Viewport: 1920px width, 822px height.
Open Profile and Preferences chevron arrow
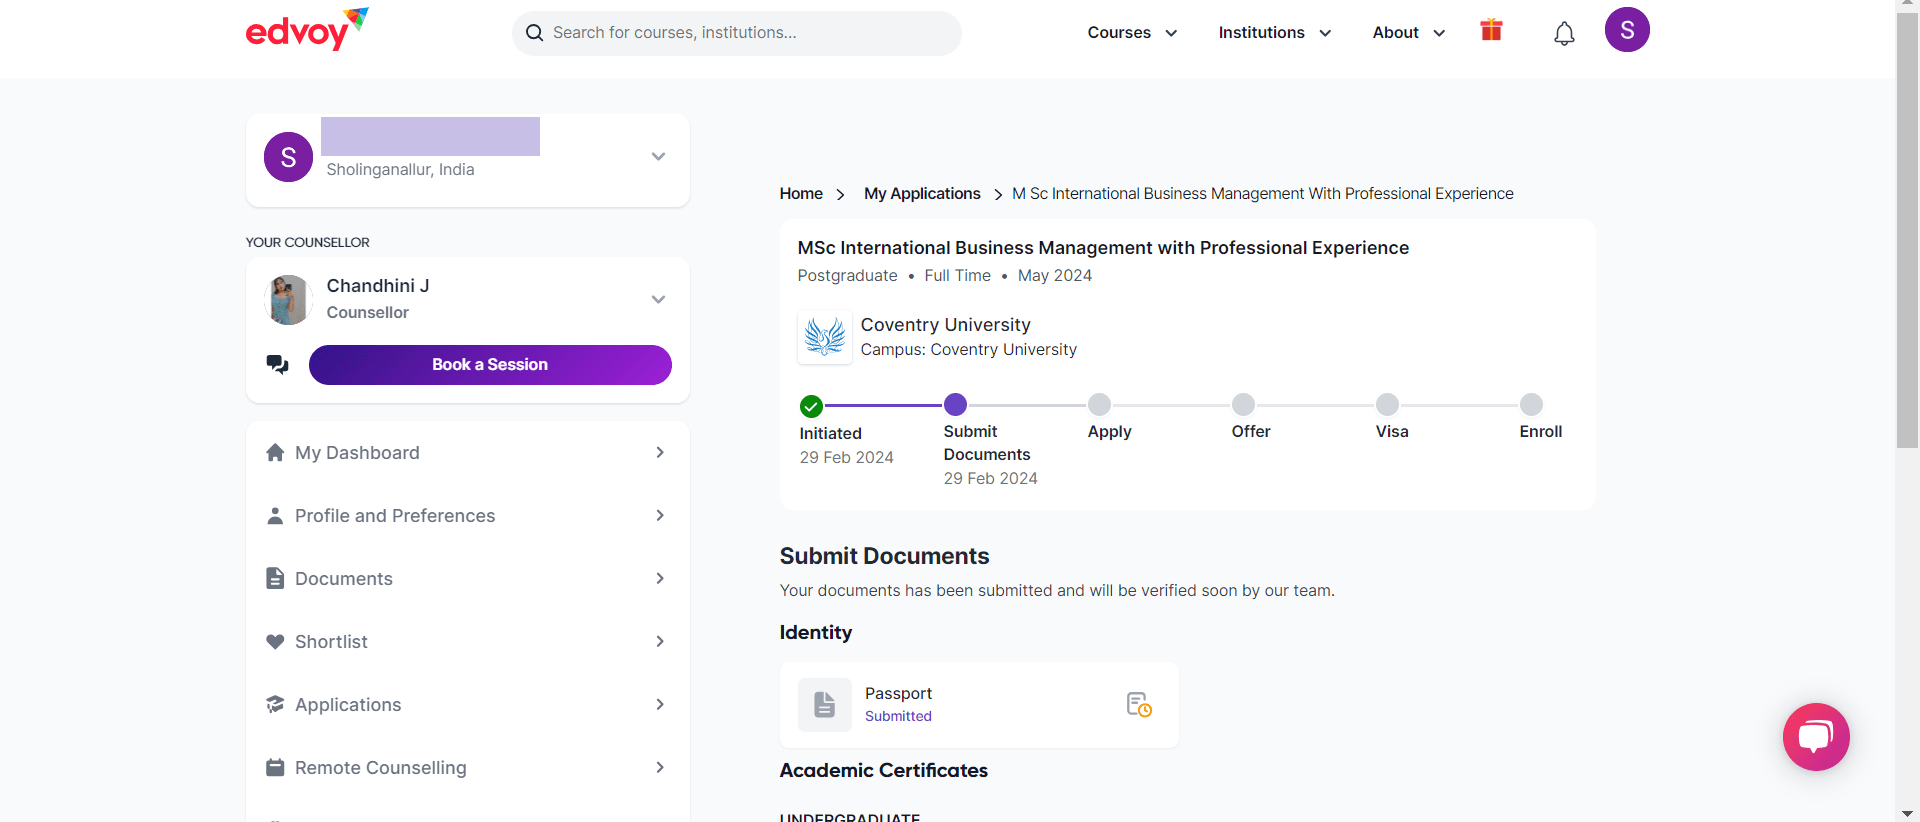660,516
